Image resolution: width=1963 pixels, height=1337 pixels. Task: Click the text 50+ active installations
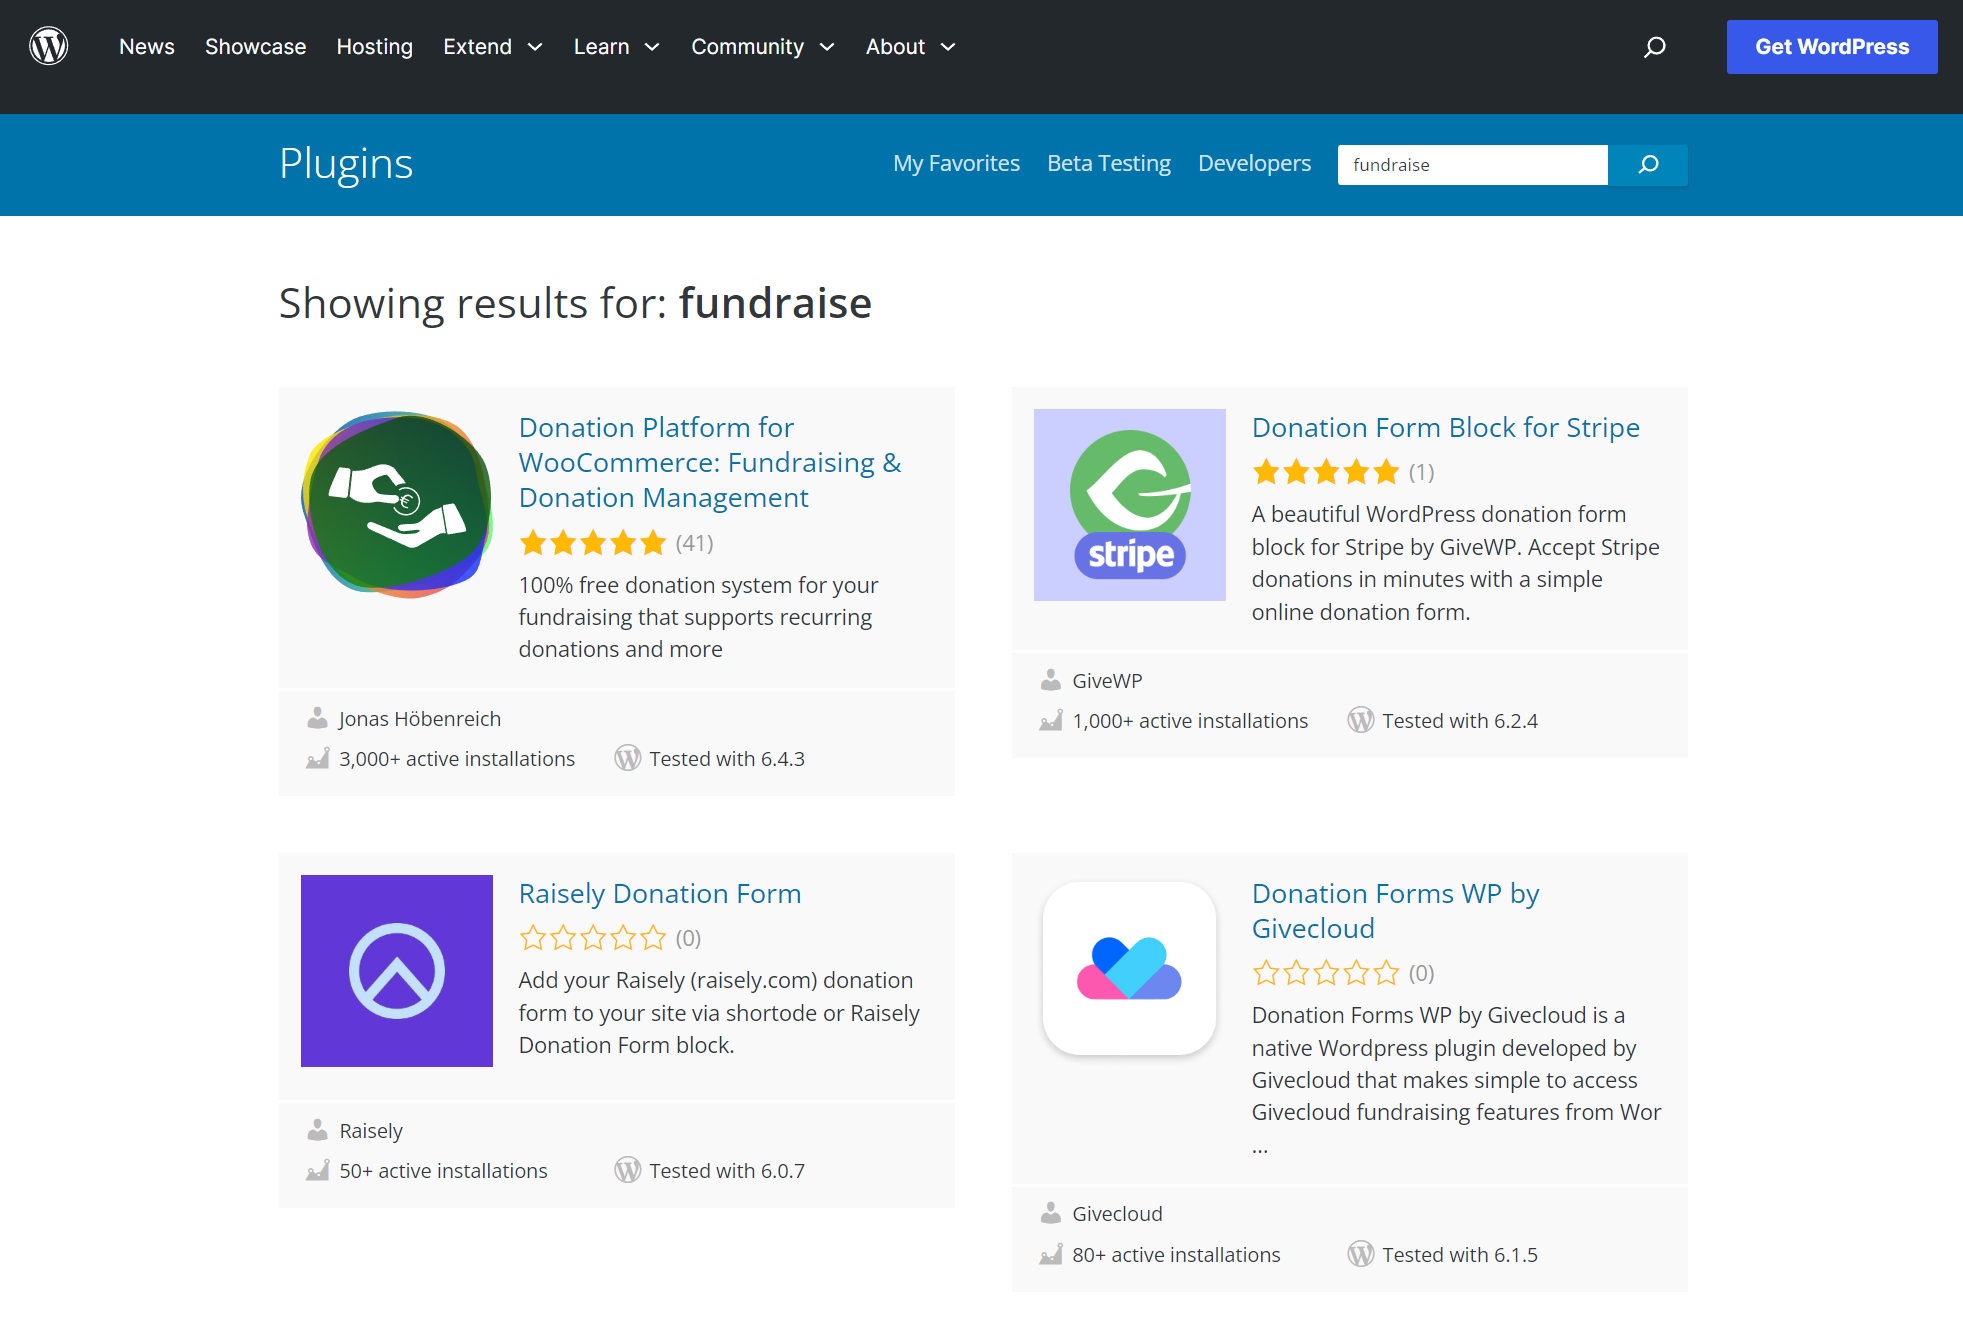click(x=443, y=1171)
